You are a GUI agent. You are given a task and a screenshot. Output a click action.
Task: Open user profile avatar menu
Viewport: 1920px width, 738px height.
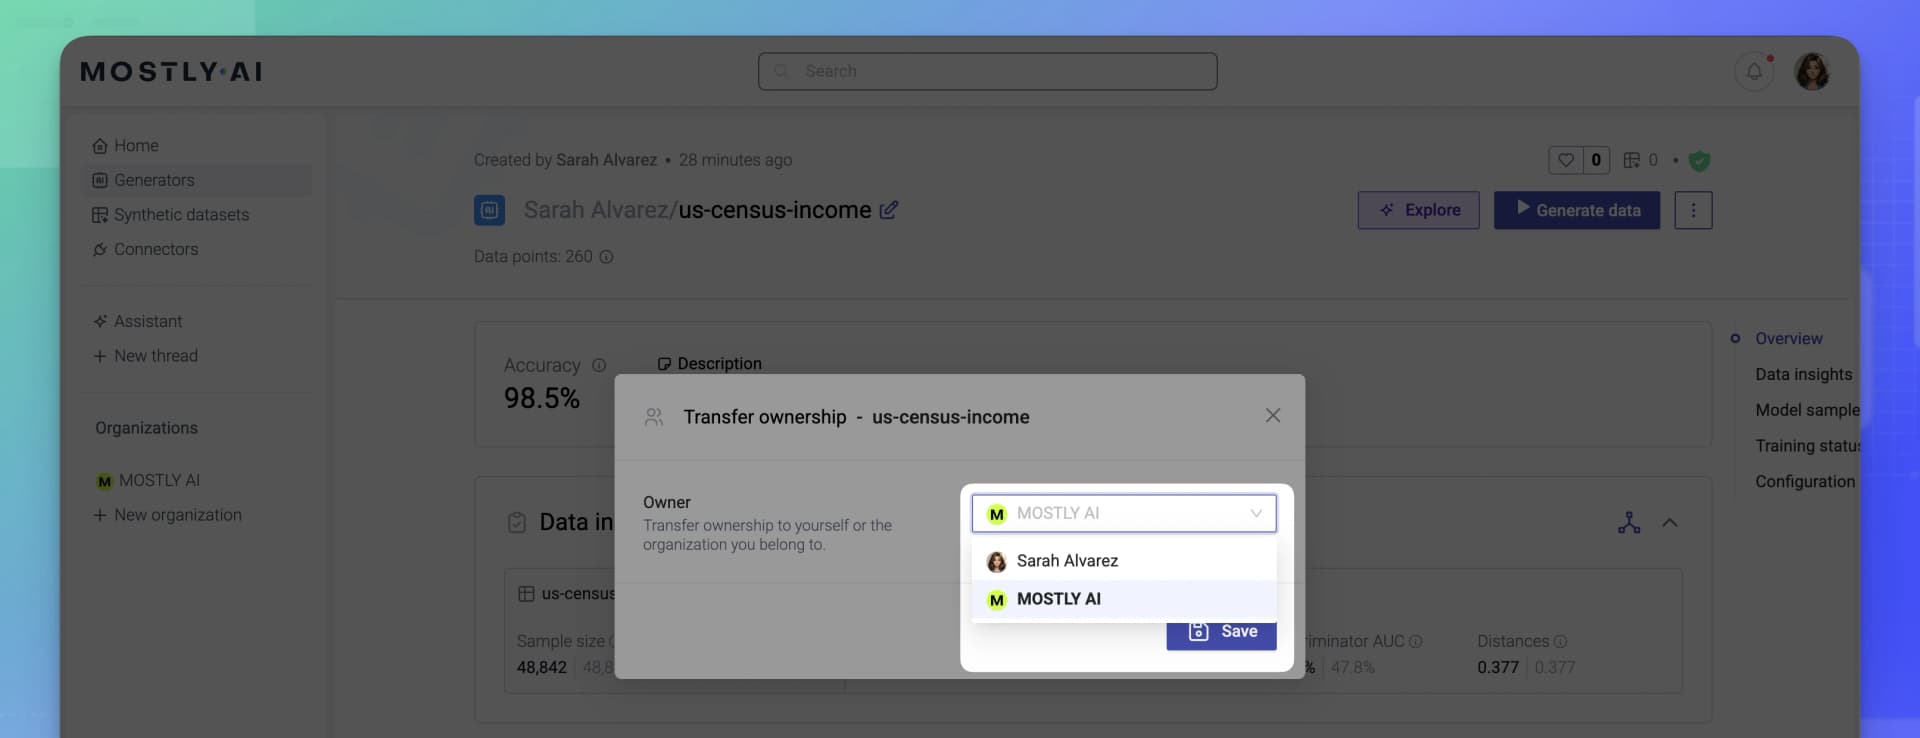(x=1812, y=71)
